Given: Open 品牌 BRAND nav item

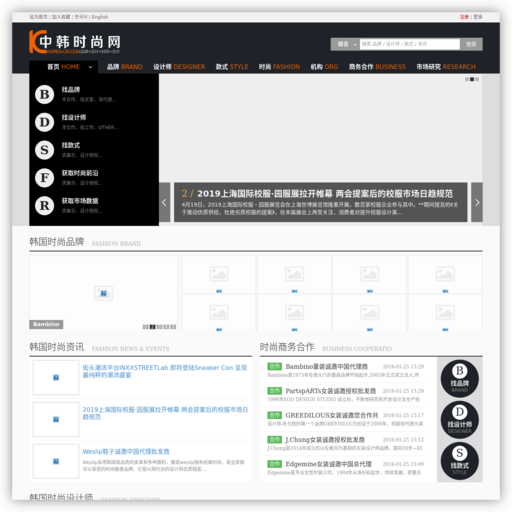Looking at the screenshot, I should 125,67.
